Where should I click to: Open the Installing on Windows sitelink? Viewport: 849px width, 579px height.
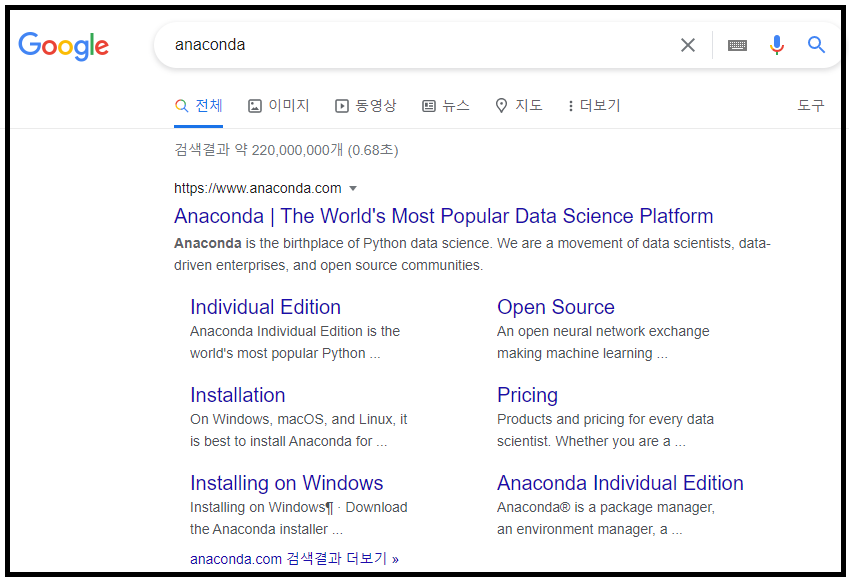[x=286, y=483]
